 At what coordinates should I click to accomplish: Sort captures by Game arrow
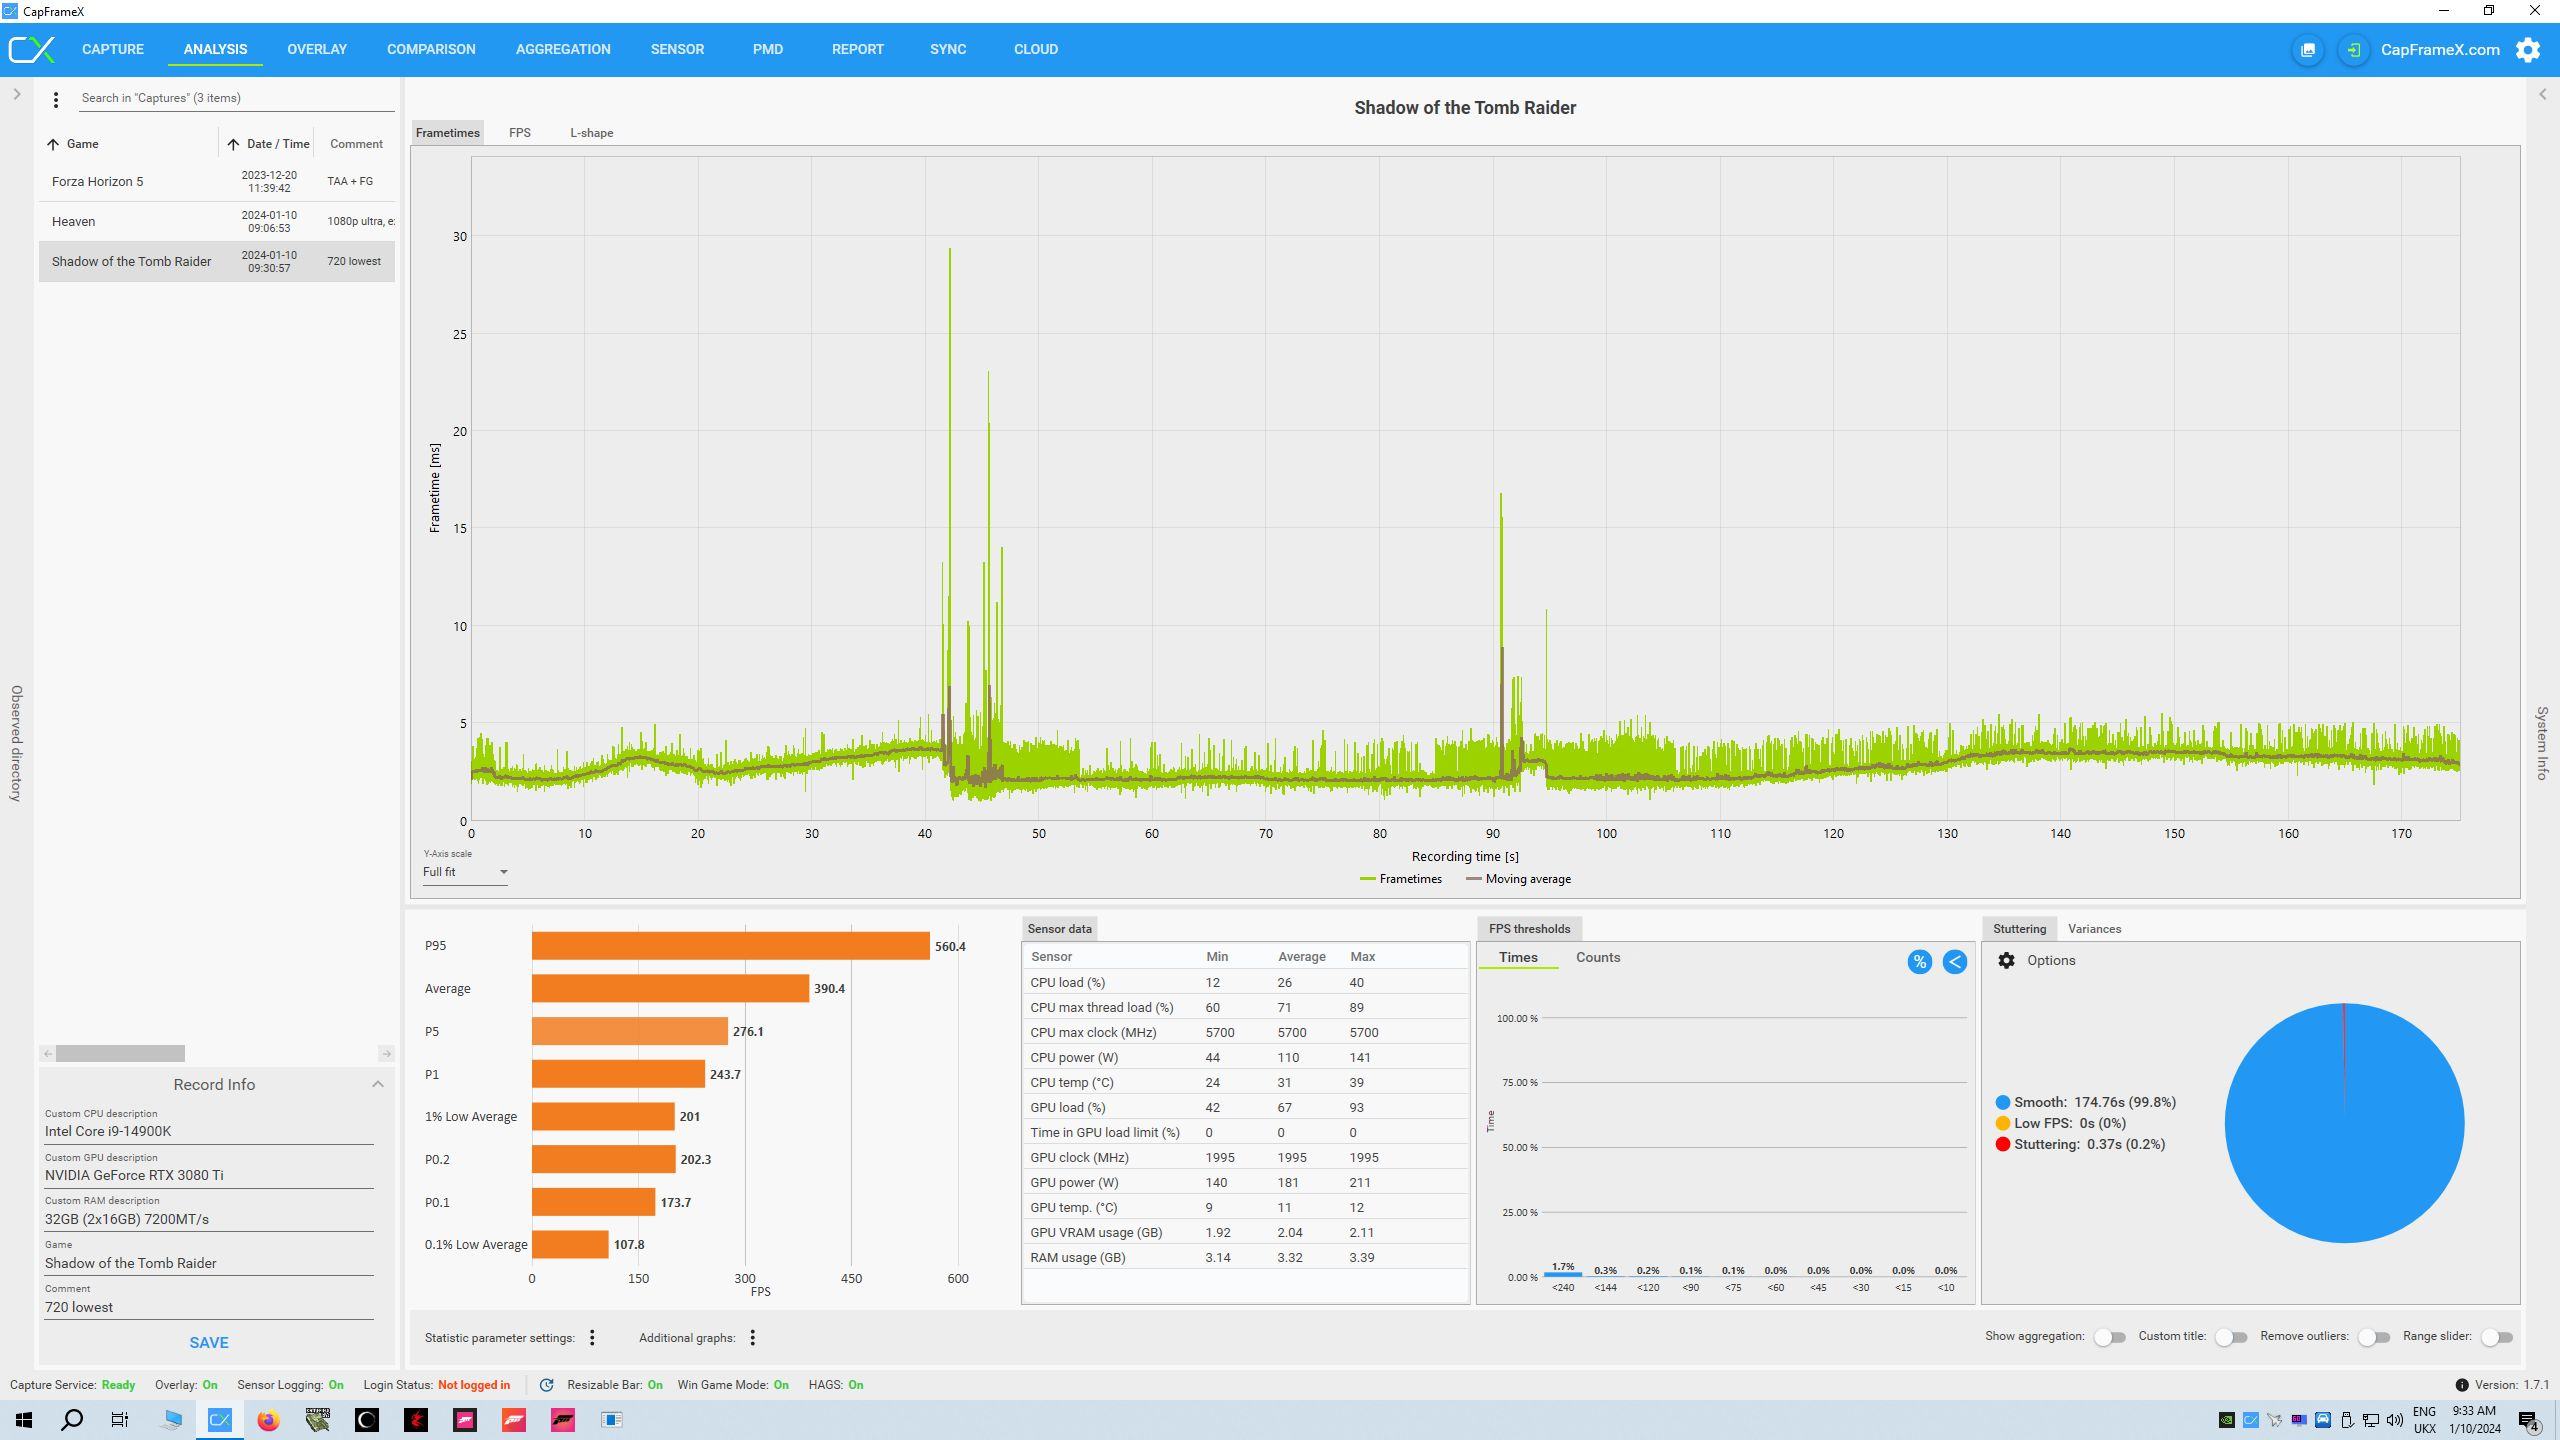click(53, 144)
